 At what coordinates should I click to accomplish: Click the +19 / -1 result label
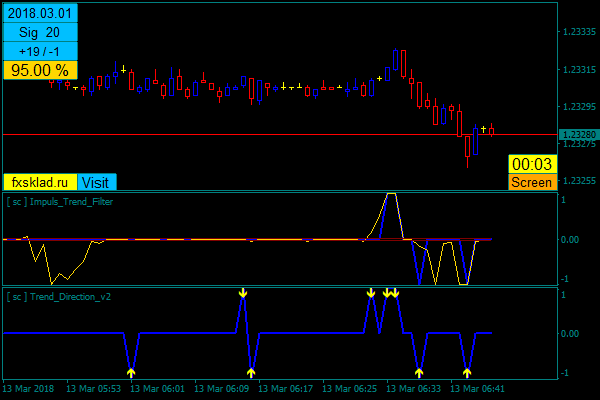[40, 51]
